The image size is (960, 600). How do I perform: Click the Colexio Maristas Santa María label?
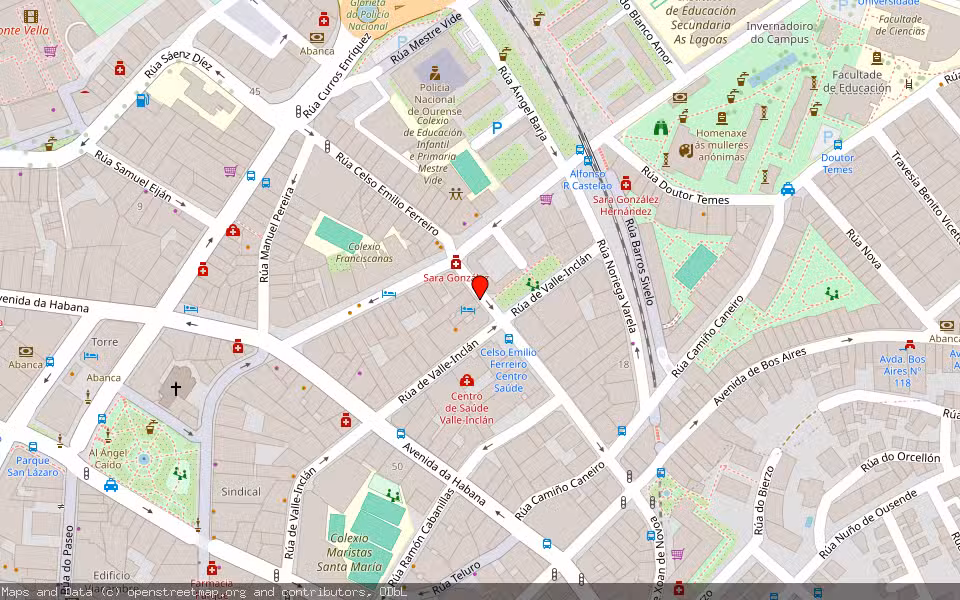click(350, 550)
